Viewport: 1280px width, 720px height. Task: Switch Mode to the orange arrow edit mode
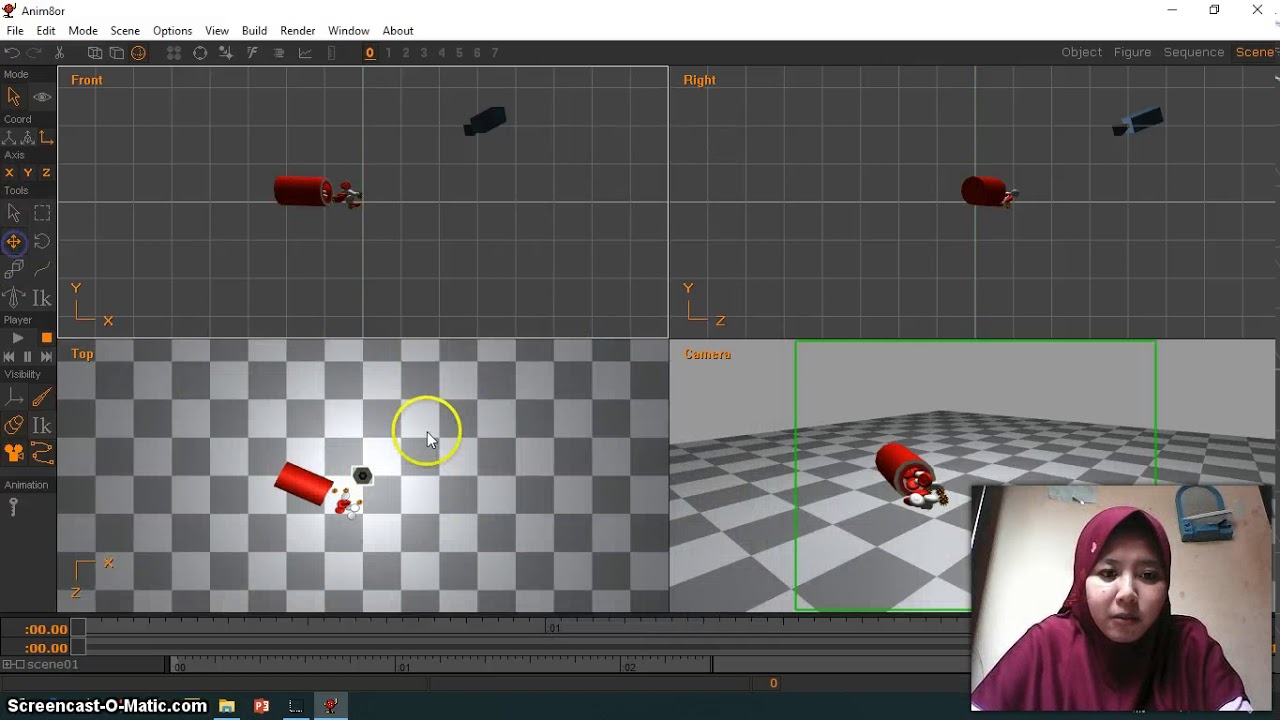tap(14, 97)
